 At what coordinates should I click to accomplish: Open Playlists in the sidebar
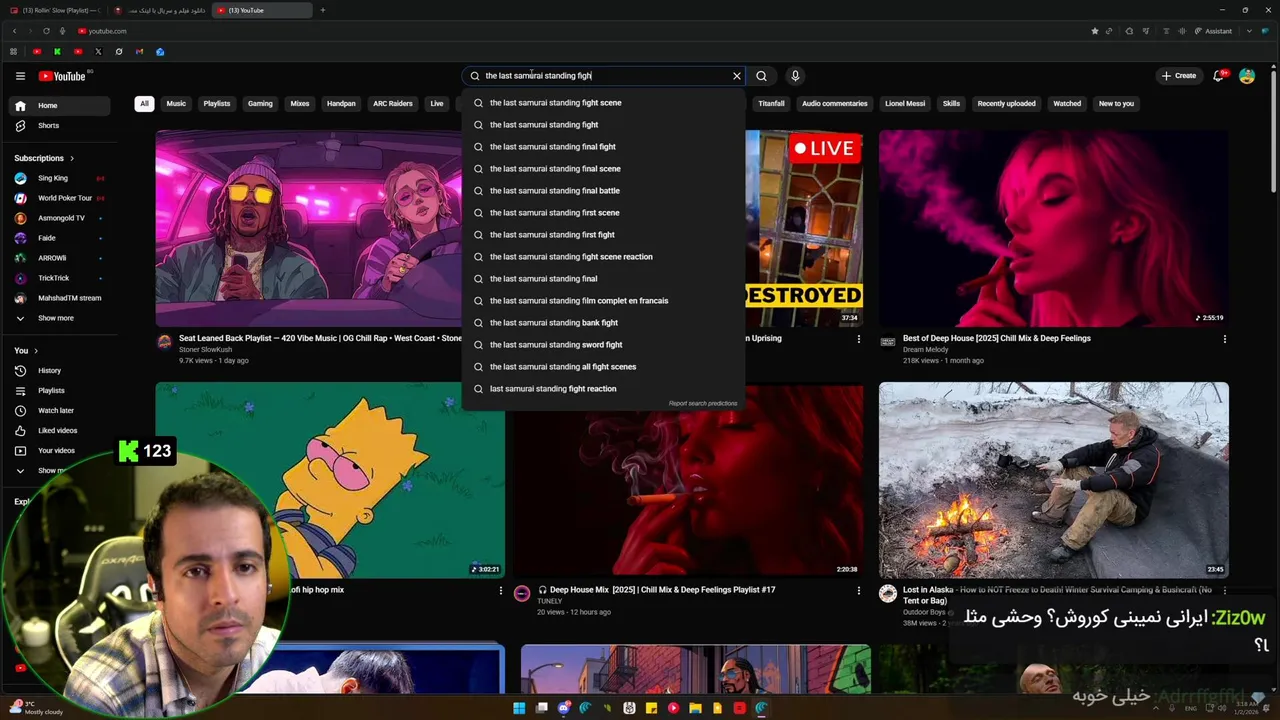point(62,390)
